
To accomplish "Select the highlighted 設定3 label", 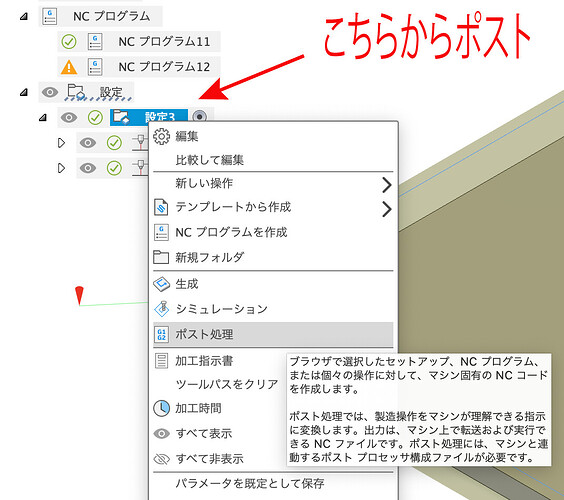I will (x=160, y=117).
